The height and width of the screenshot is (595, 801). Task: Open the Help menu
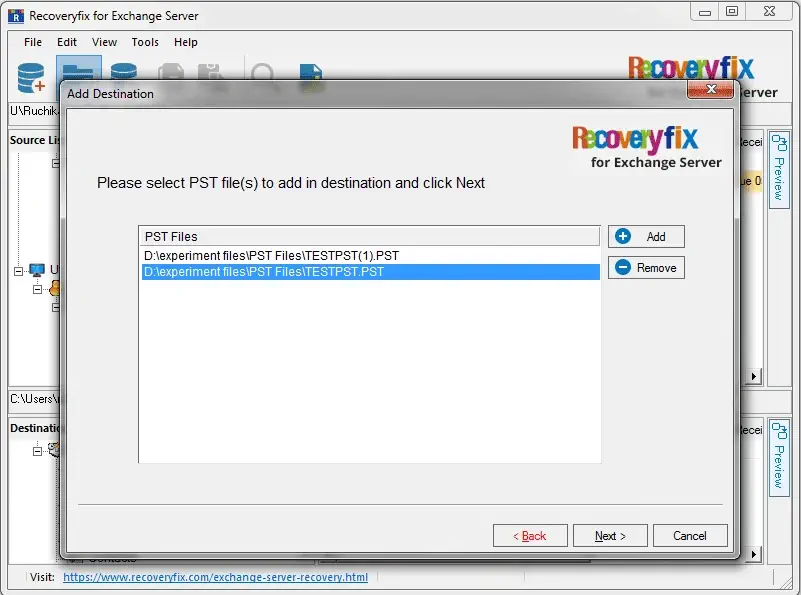(185, 42)
